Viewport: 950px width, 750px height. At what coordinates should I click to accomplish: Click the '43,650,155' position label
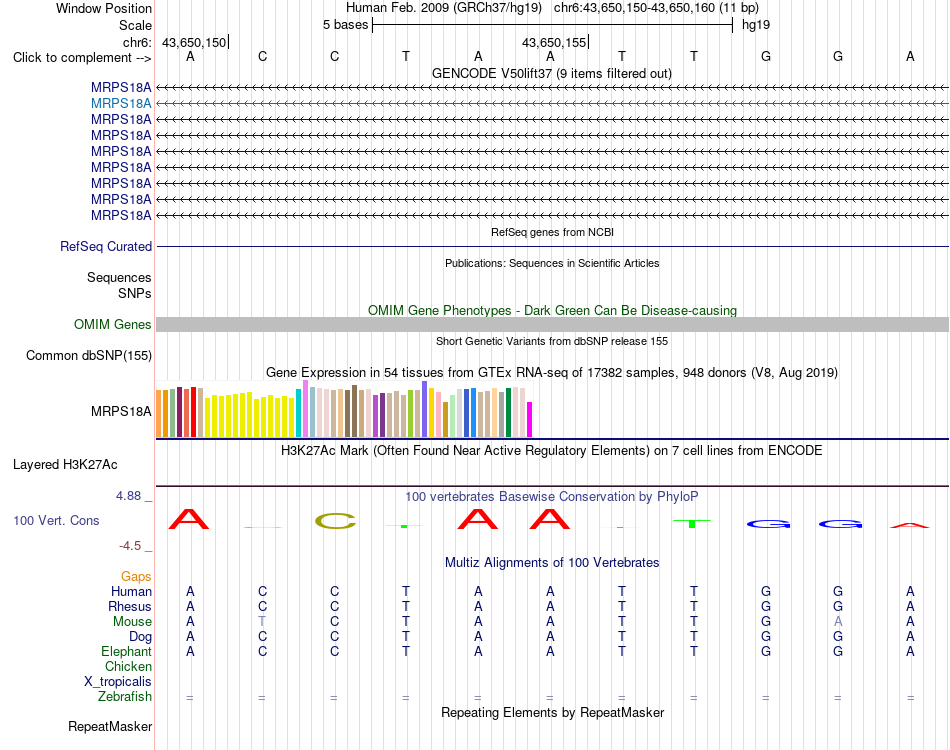[554, 42]
